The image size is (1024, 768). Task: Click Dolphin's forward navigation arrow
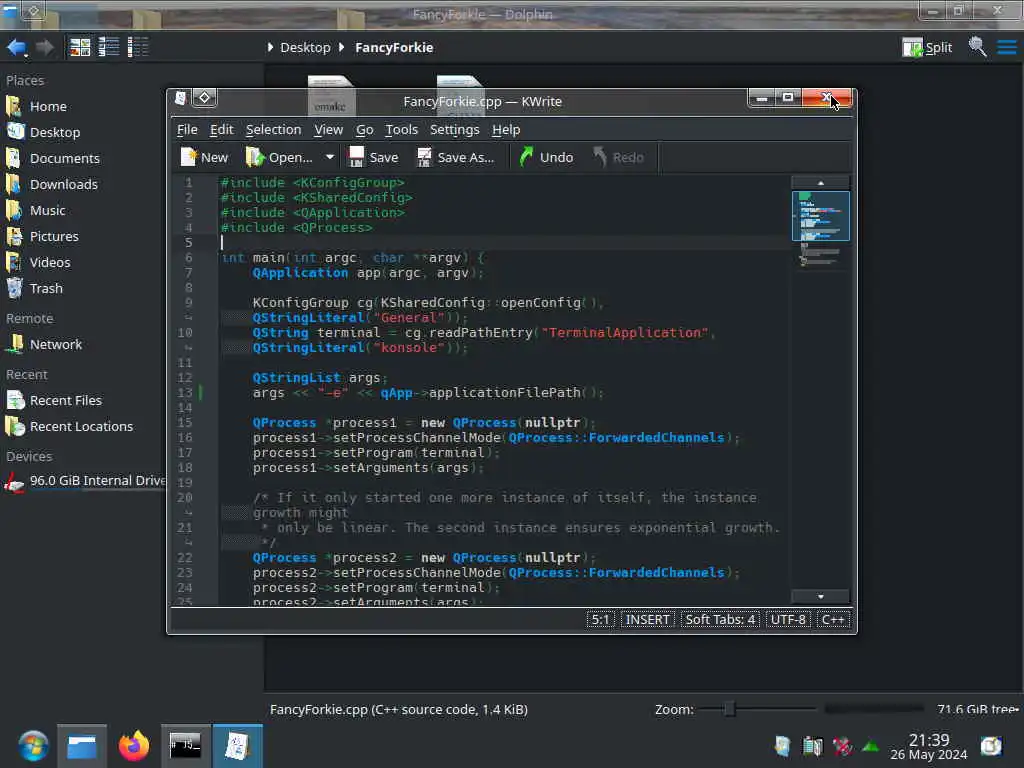point(45,47)
